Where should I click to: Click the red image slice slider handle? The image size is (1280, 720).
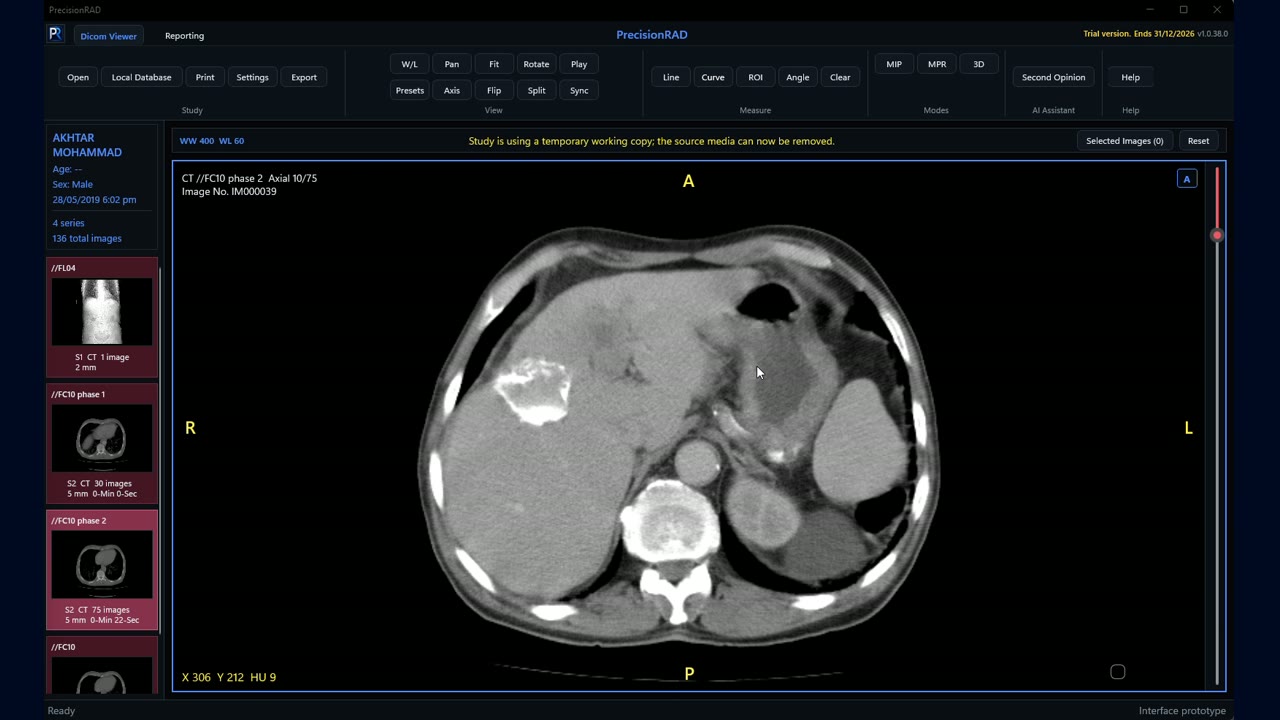pyautogui.click(x=1217, y=236)
